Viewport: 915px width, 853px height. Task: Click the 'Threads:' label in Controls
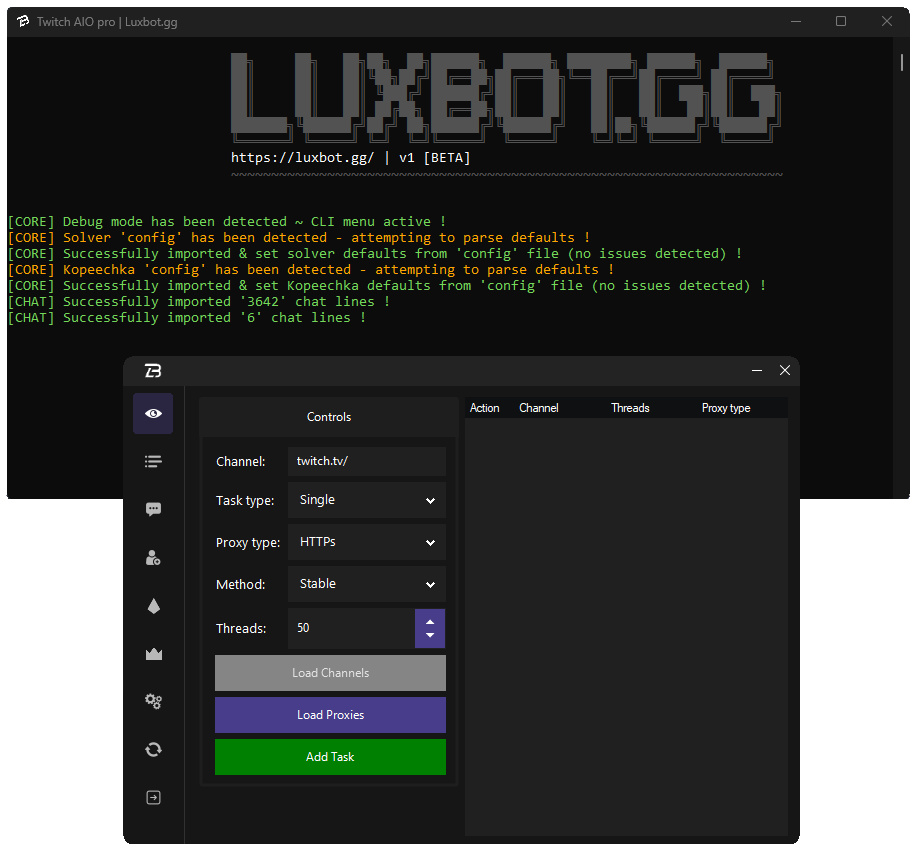241,628
